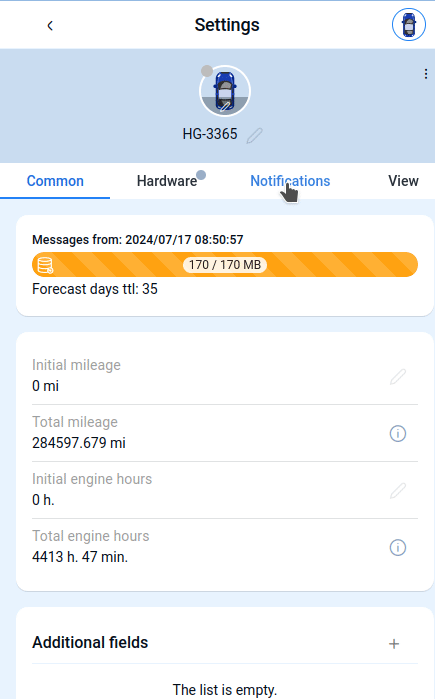This screenshot has height=699, width=435.
Task: Edit the Initial engine hours value
Action: click(x=398, y=490)
